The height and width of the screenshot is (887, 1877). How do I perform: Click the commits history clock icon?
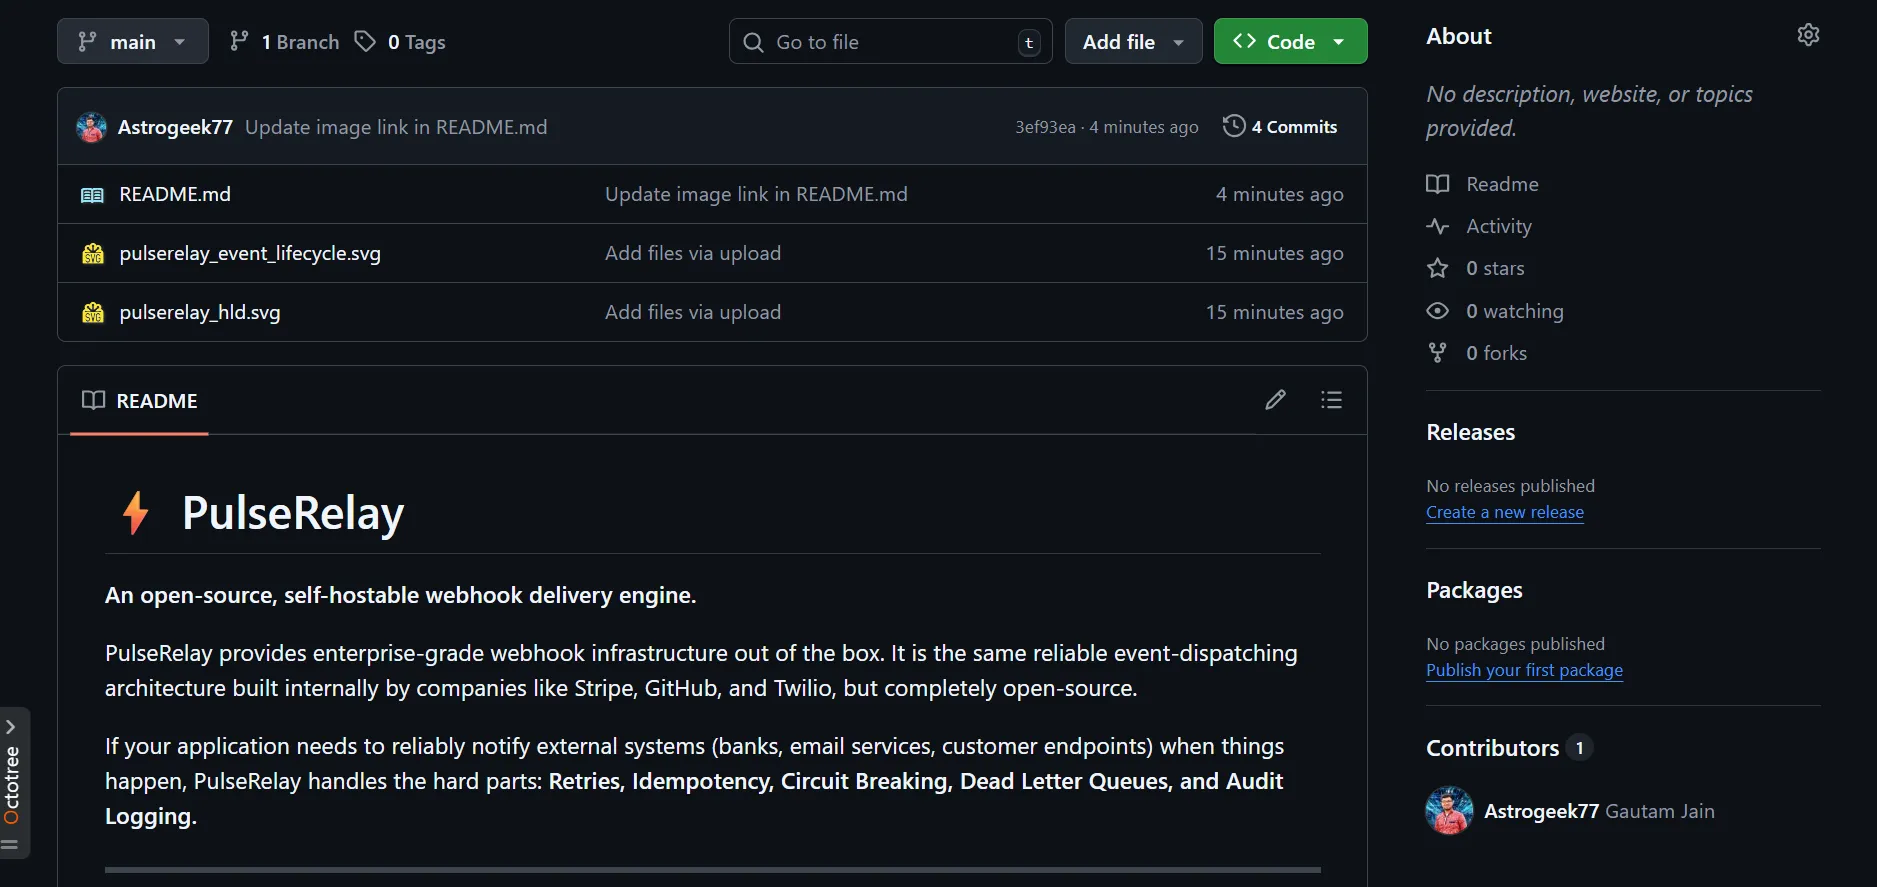tap(1234, 126)
